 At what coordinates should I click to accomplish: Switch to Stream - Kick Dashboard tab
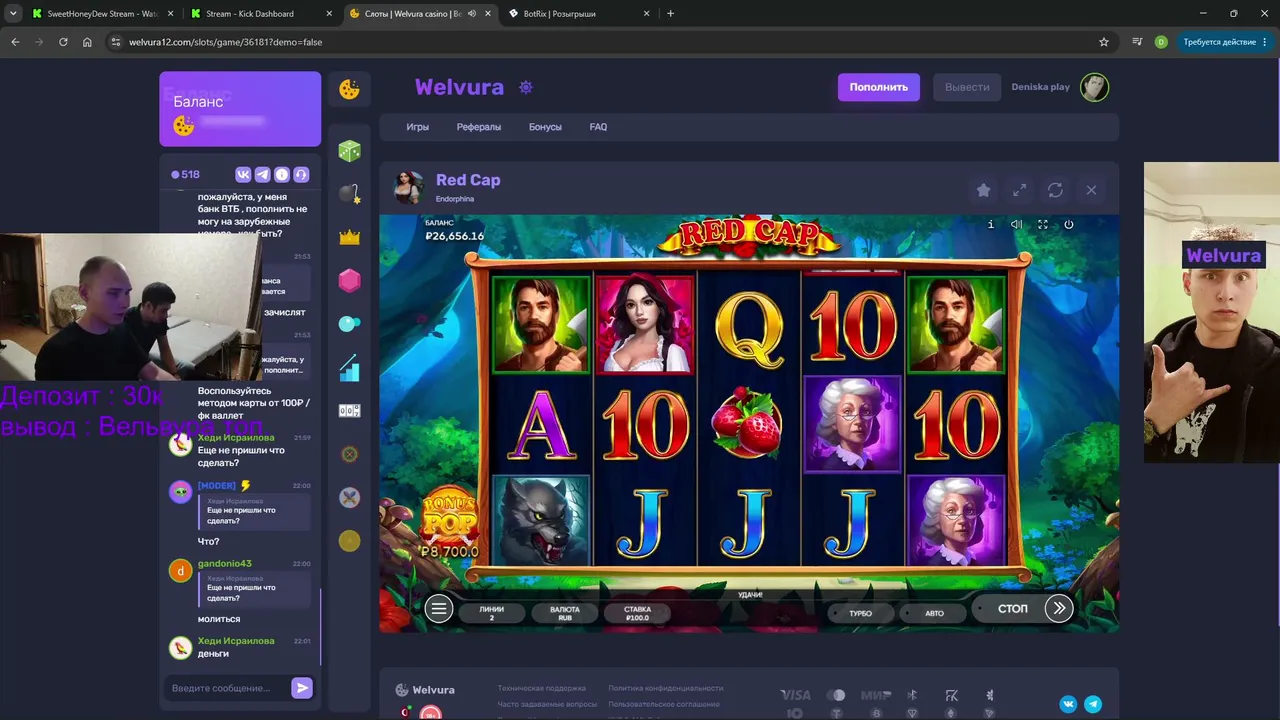point(260,14)
